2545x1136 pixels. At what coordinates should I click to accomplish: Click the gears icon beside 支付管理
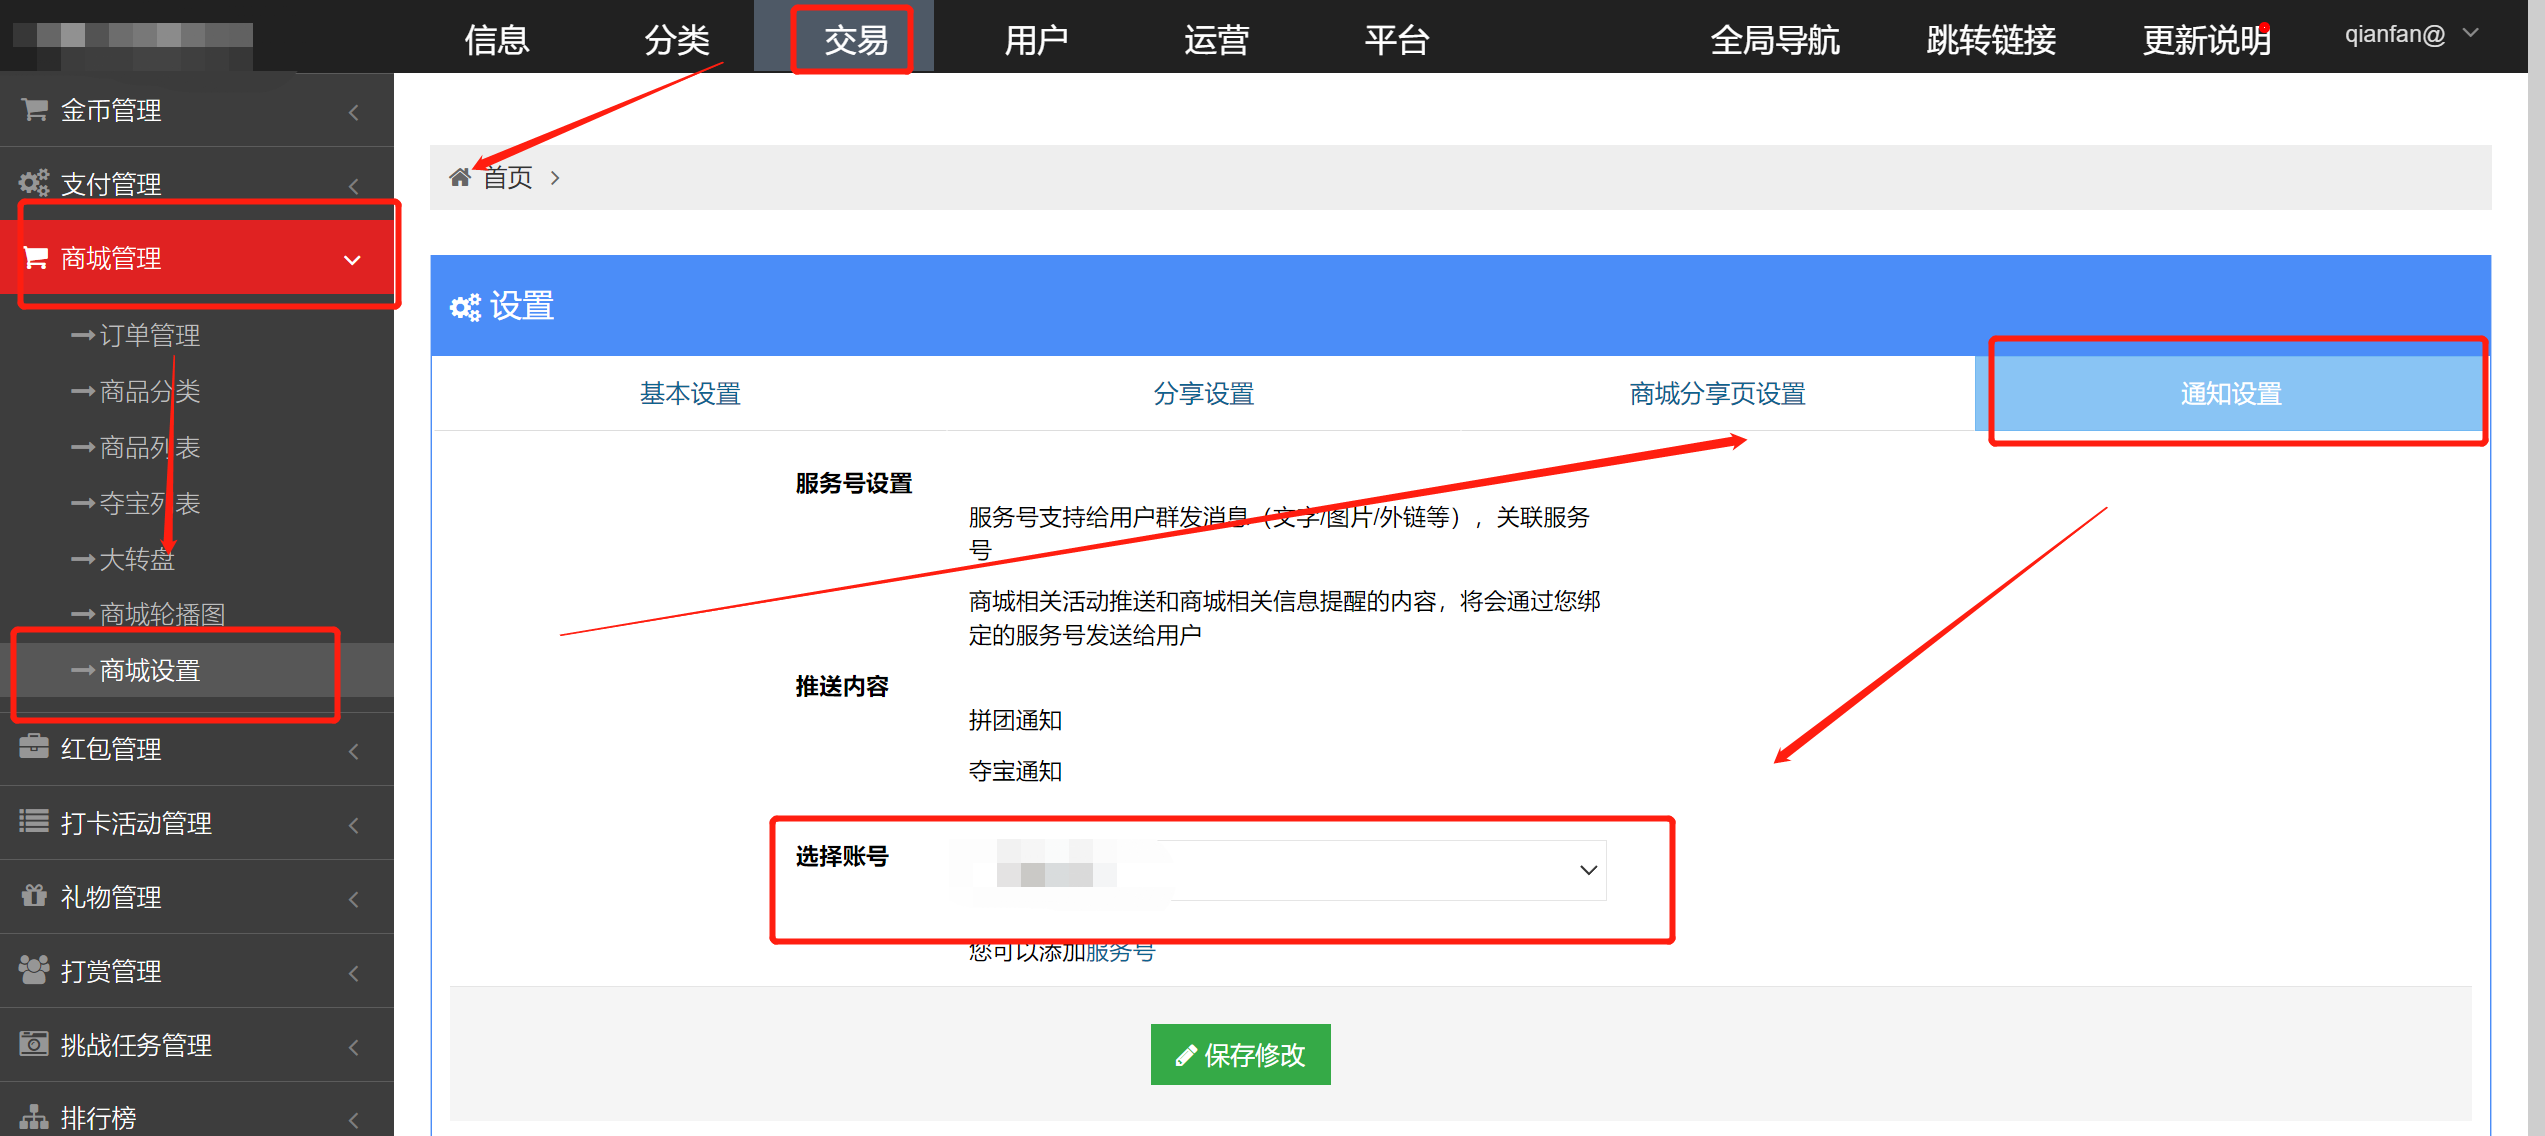(x=34, y=183)
